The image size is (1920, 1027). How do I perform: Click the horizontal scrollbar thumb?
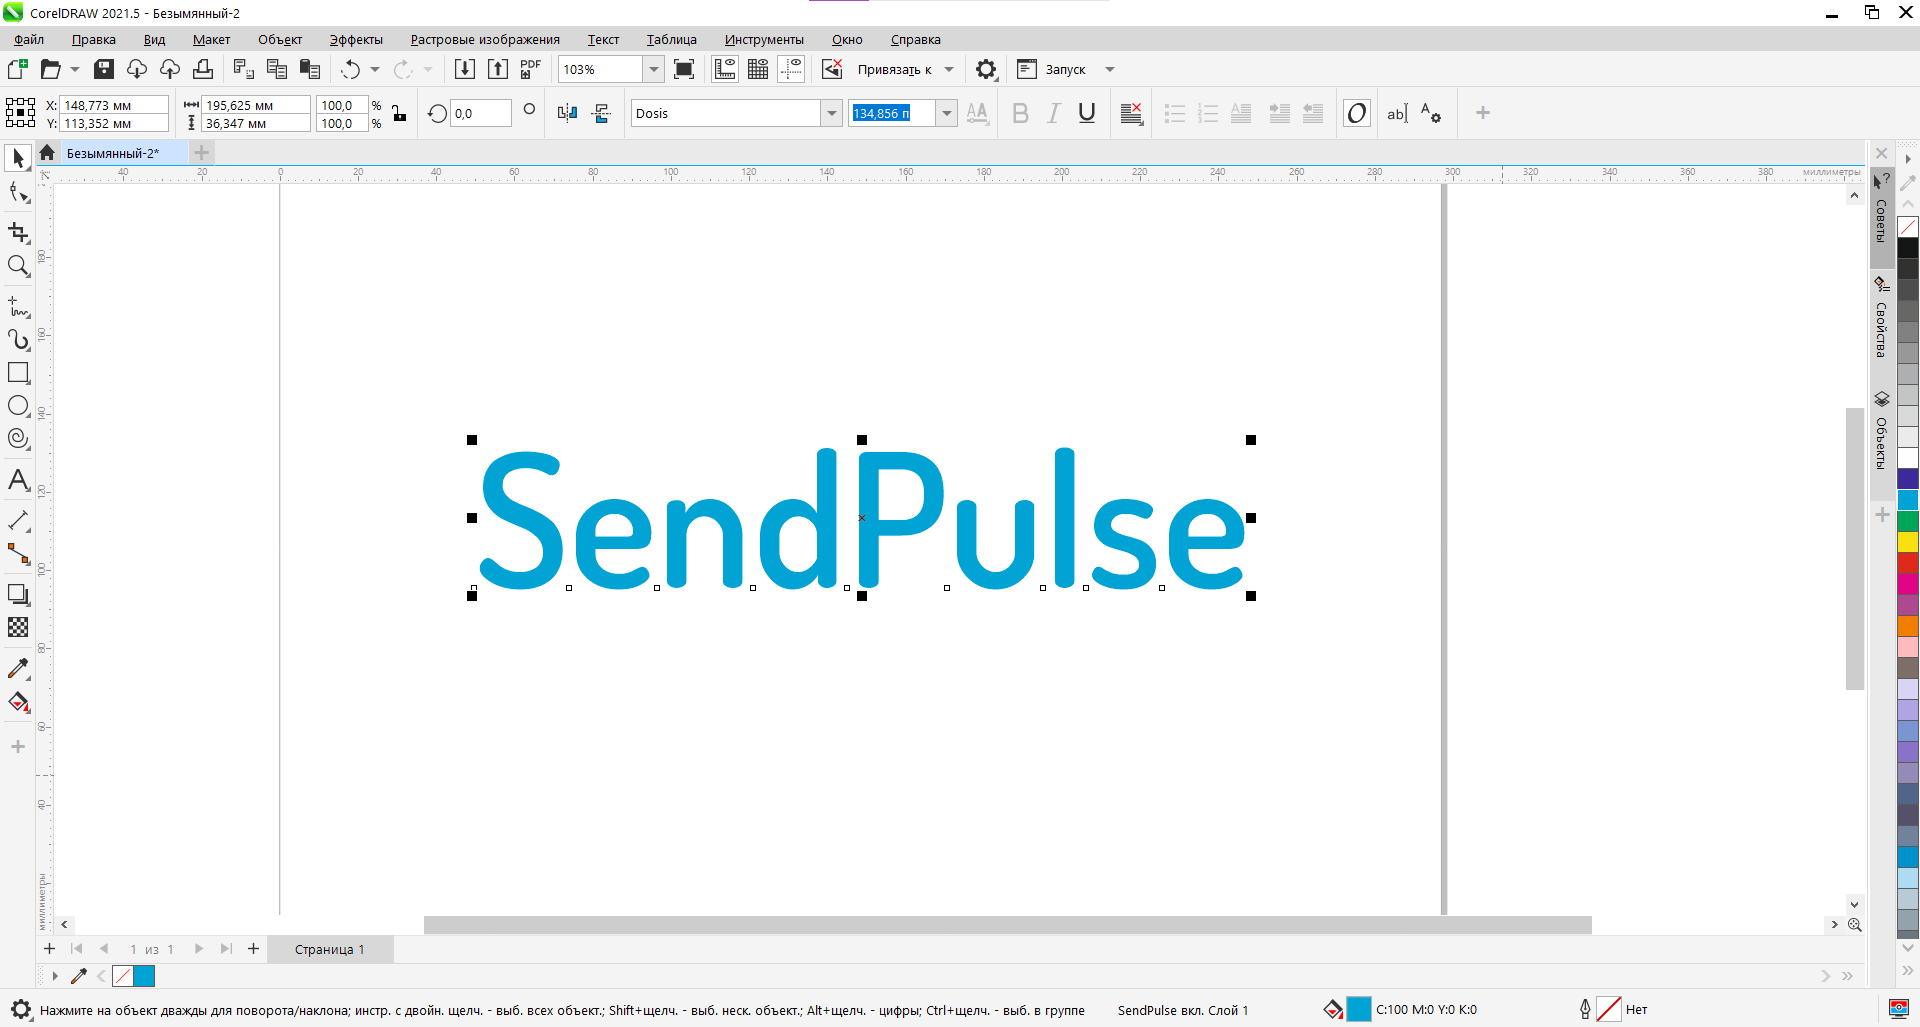(1007, 925)
